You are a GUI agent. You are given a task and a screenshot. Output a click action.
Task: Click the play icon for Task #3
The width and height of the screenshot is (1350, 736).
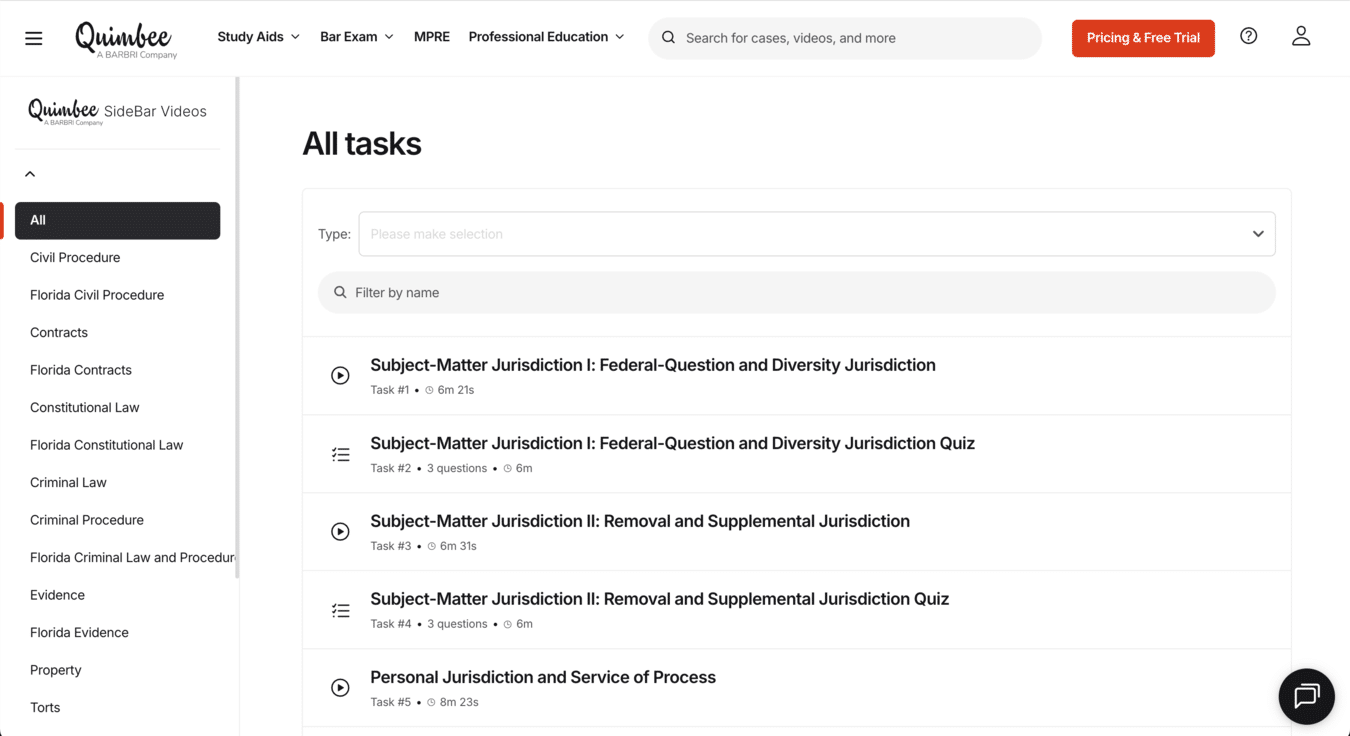(x=340, y=532)
